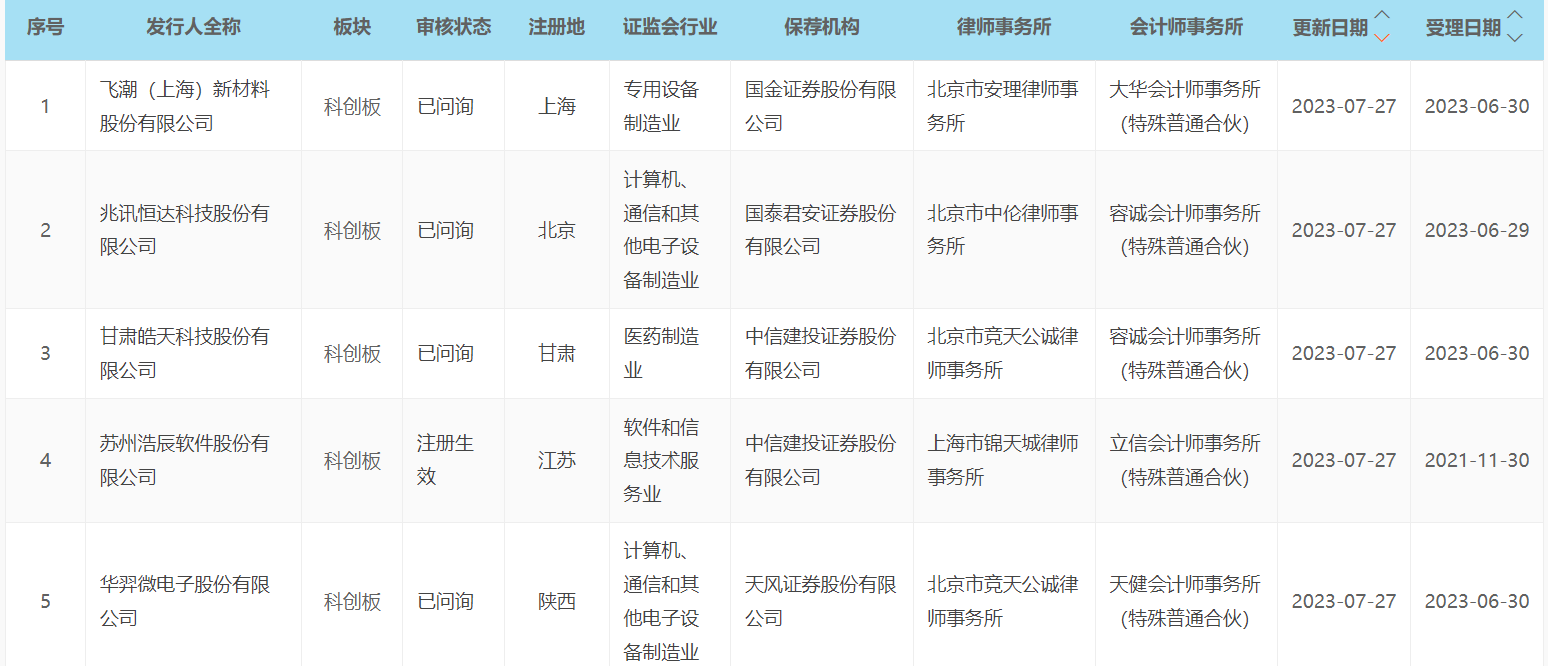Sort 更新日期 ascending with the up arrow
Image resolution: width=1548 pixels, height=666 pixels.
coord(1382,16)
